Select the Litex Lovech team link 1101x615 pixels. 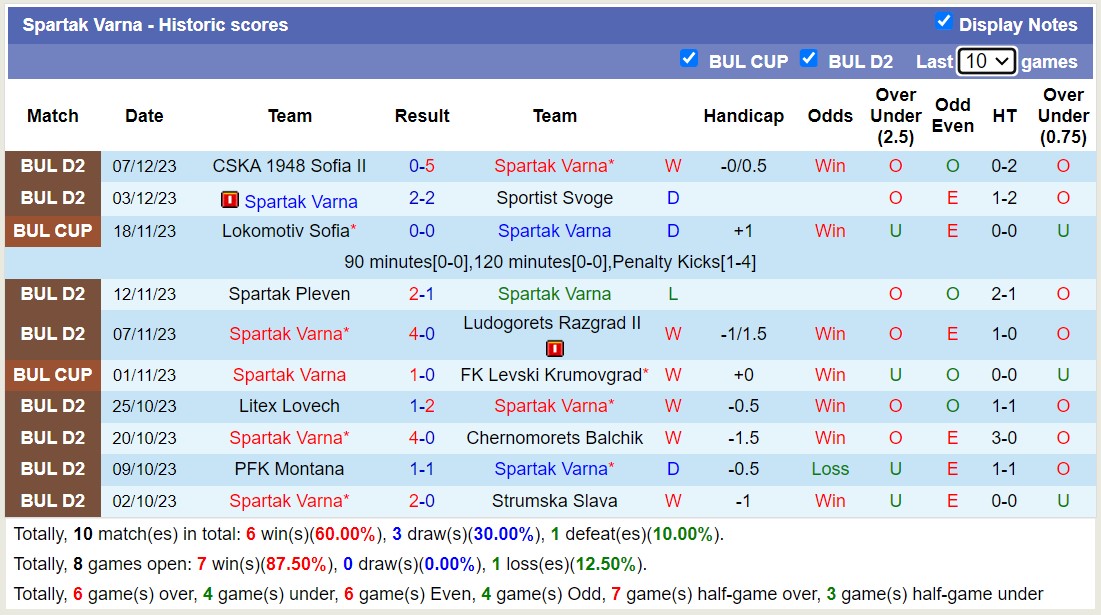[289, 406]
